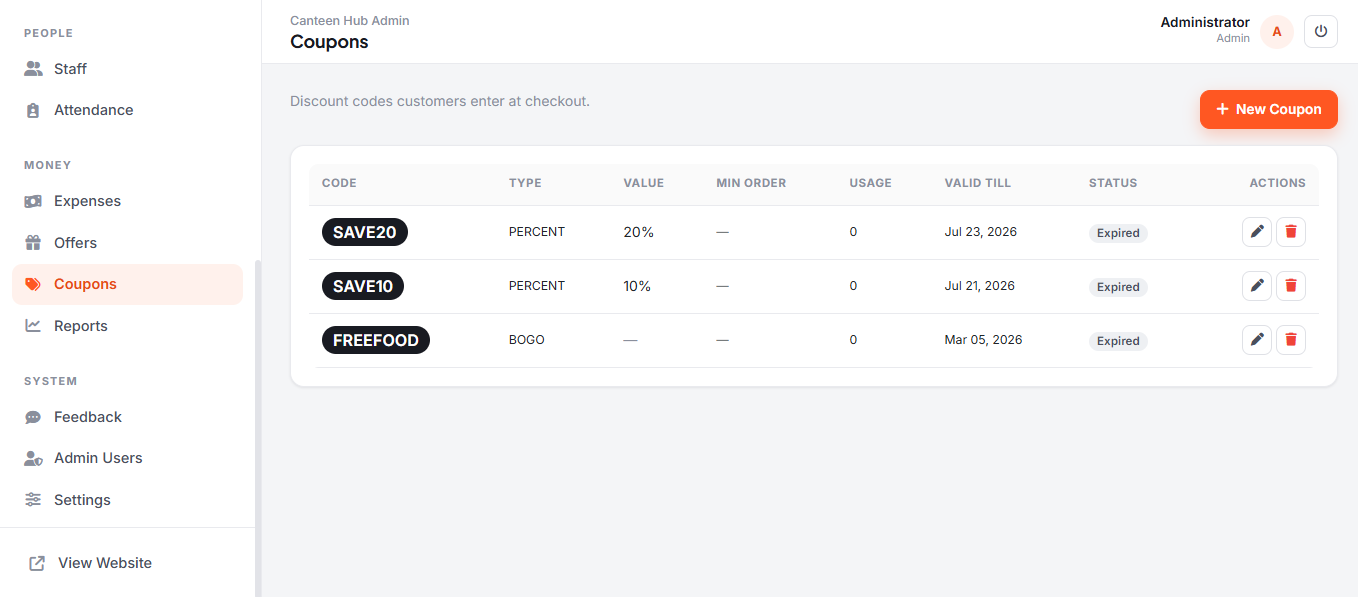This screenshot has width=1358, height=597.
Task: Click the power logout icon button
Action: (1321, 31)
